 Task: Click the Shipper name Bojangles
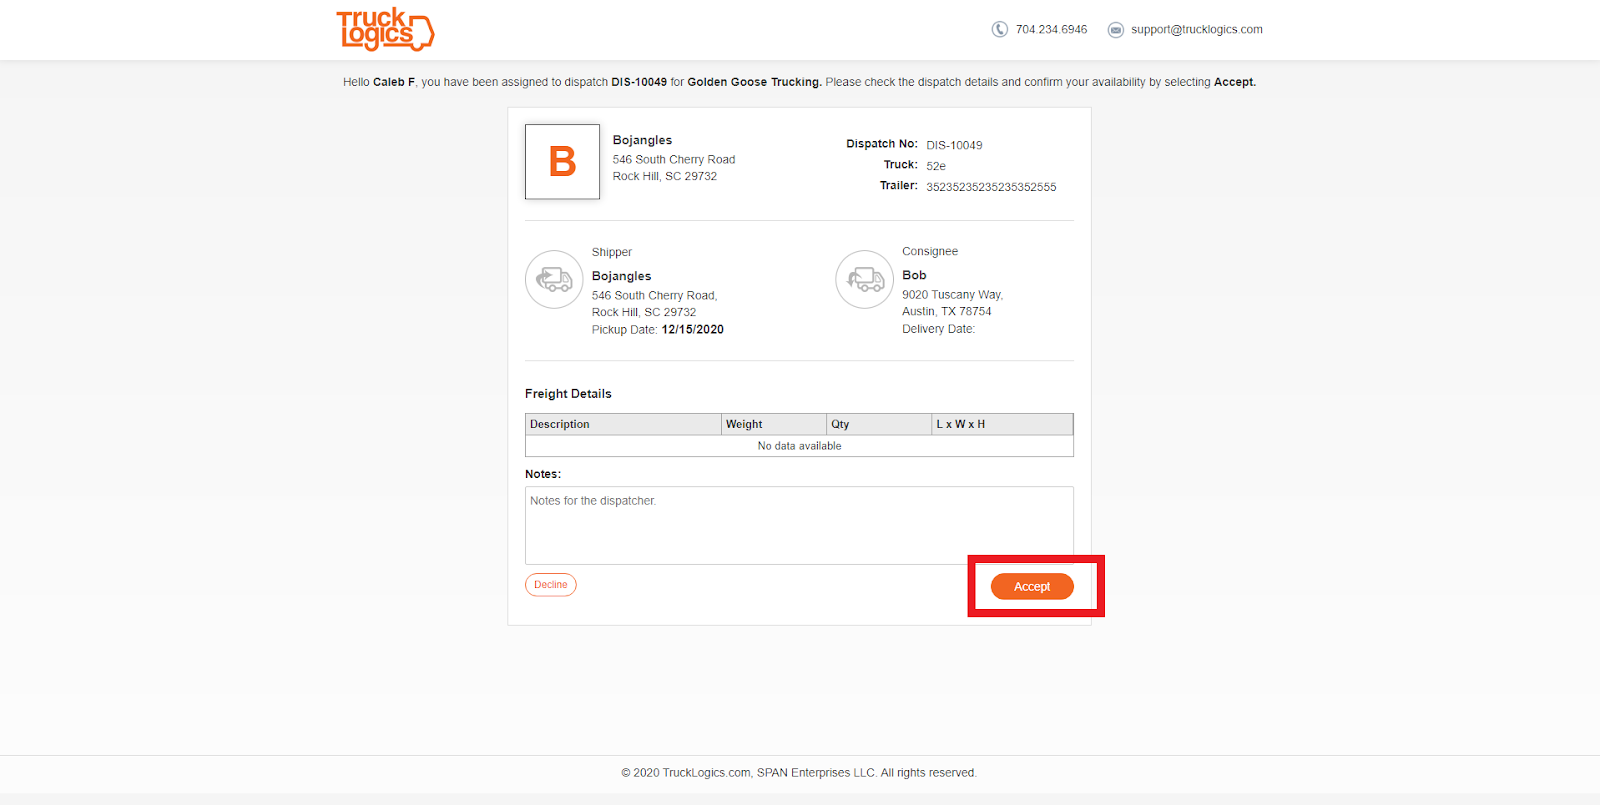pos(621,276)
